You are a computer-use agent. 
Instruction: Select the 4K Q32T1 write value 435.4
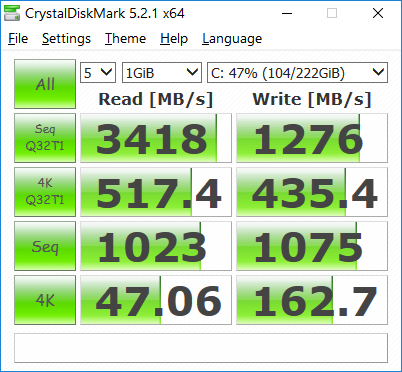312,192
